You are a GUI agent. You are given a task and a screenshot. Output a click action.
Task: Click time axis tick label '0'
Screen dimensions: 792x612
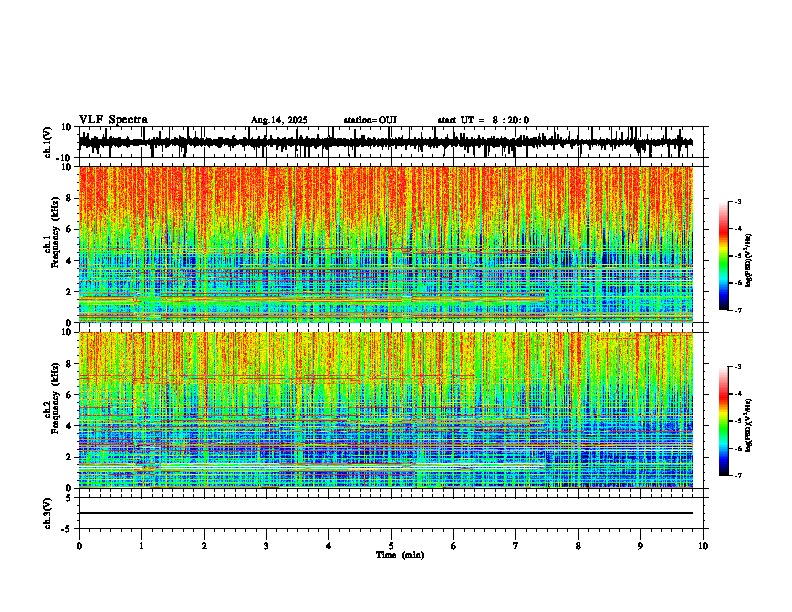(79, 546)
